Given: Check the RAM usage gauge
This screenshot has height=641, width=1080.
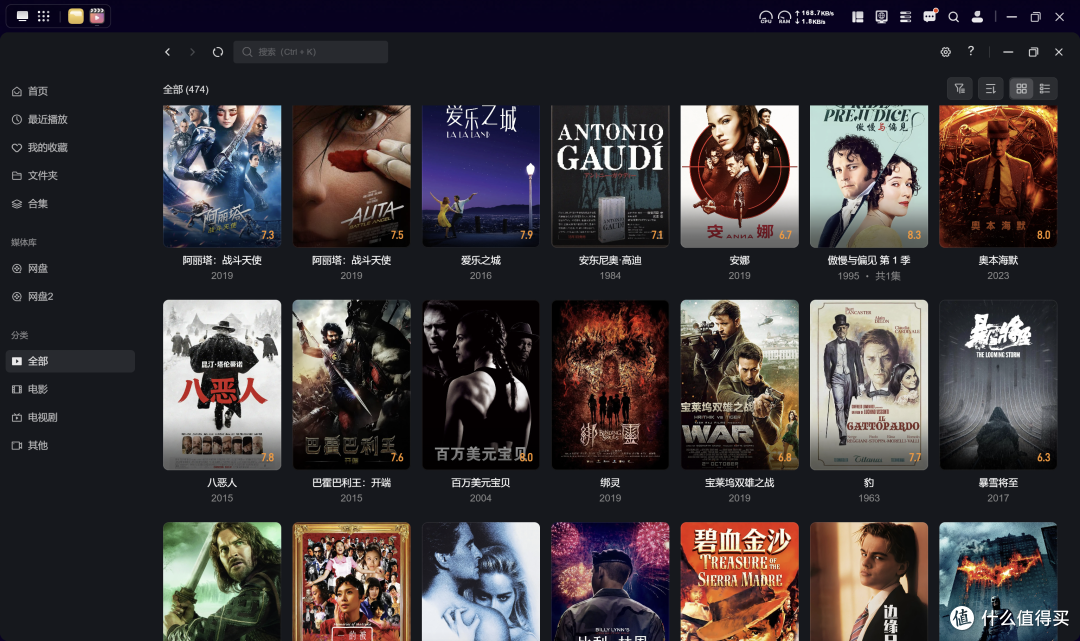Looking at the screenshot, I should [785, 17].
